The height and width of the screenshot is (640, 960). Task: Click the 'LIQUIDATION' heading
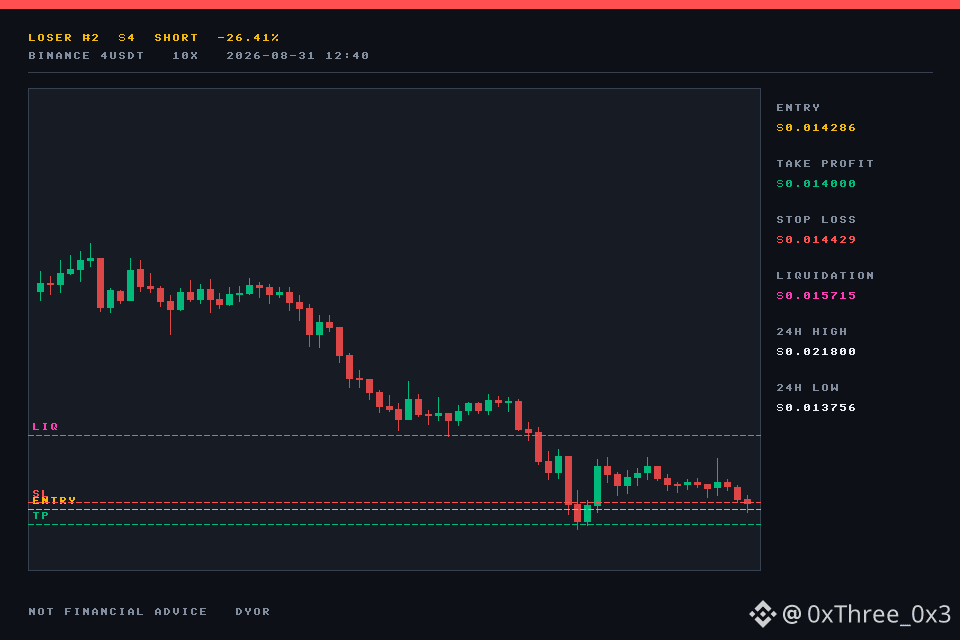(x=825, y=276)
